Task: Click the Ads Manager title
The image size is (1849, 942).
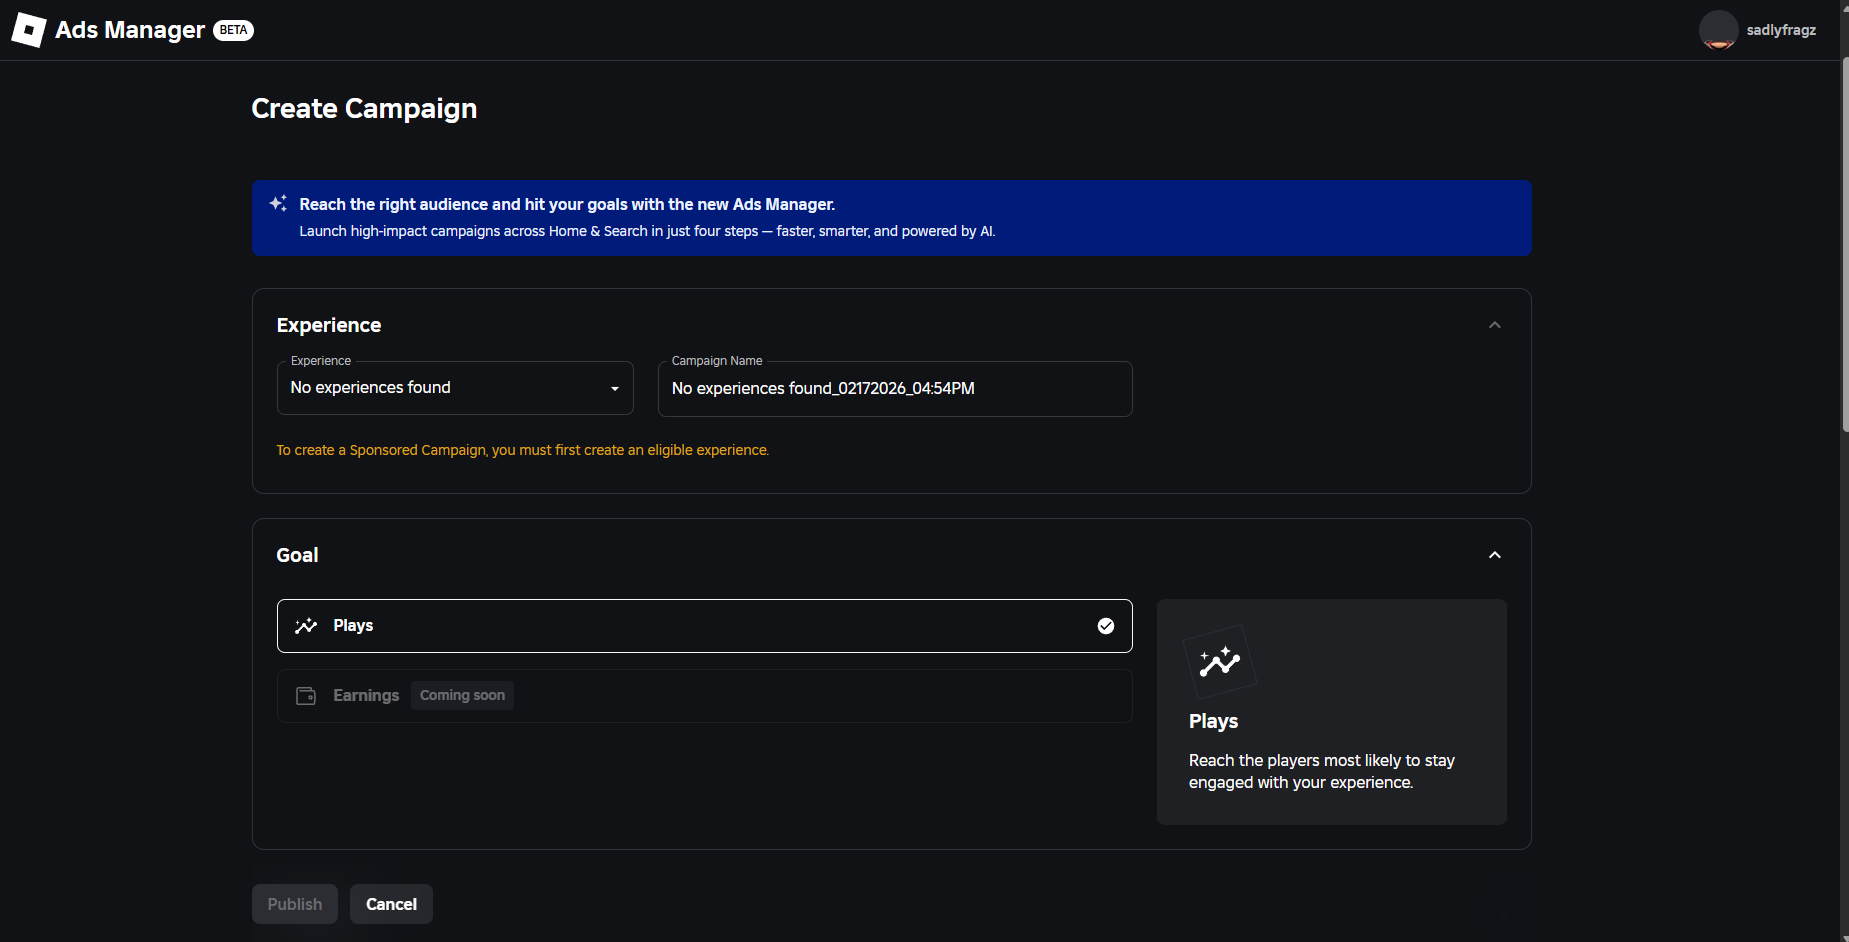Action: coord(130,30)
